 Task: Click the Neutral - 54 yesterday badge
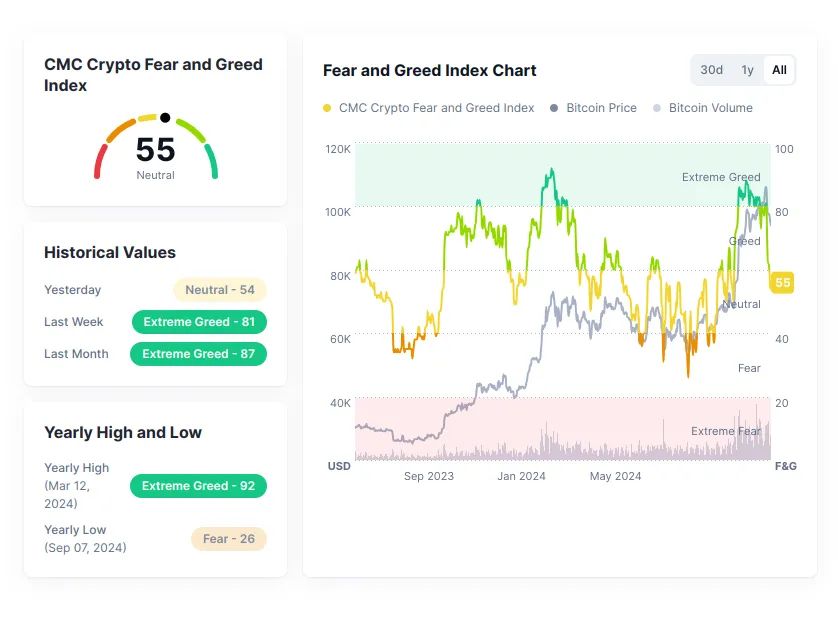220,290
